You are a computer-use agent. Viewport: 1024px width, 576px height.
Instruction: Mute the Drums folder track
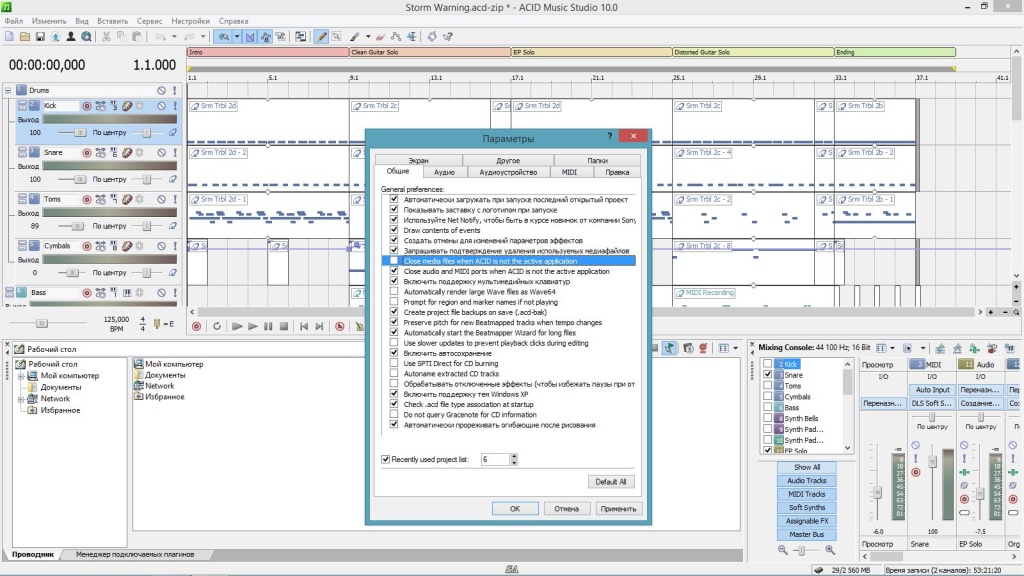click(x=161, y=90)
